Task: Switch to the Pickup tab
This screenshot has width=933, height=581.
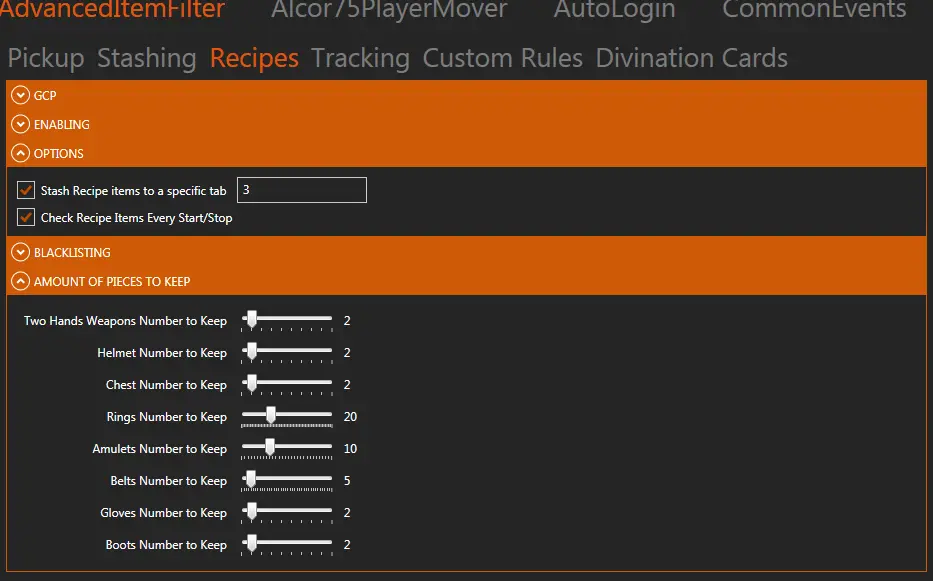Action: point(46,58)
